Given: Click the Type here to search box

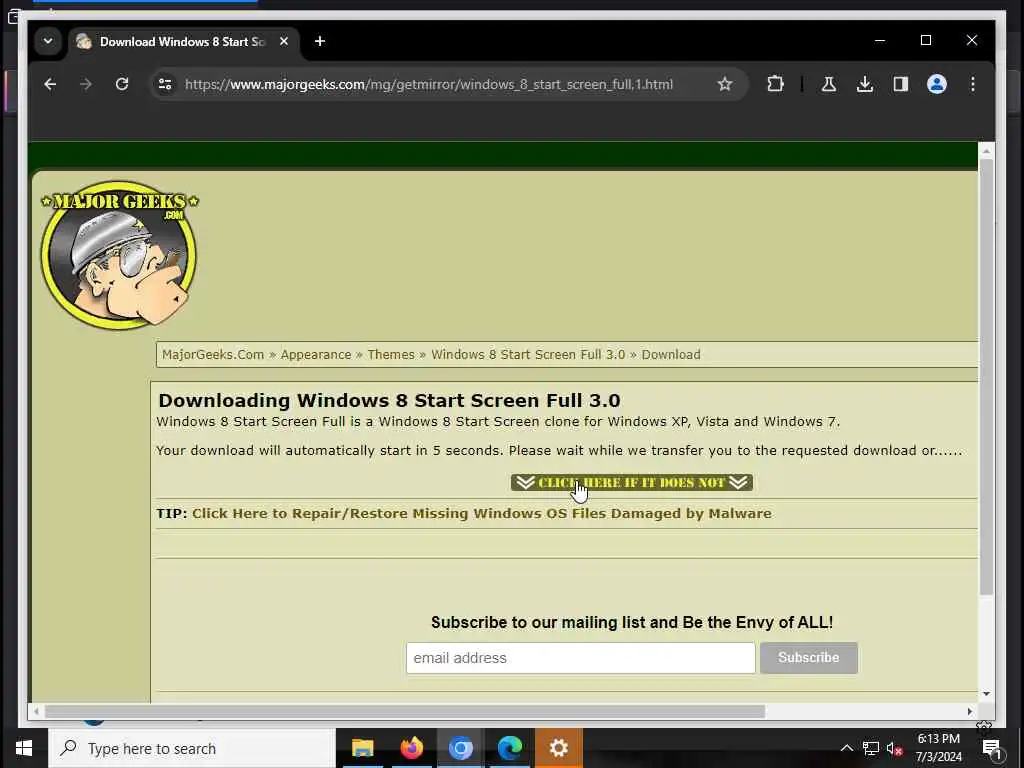Looking at the screenshot, I should [192, 748].
